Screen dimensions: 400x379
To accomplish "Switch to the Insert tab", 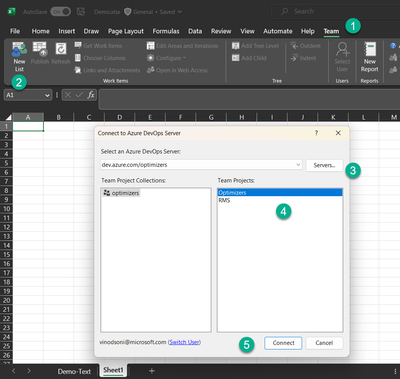I will tap(67, 31).
